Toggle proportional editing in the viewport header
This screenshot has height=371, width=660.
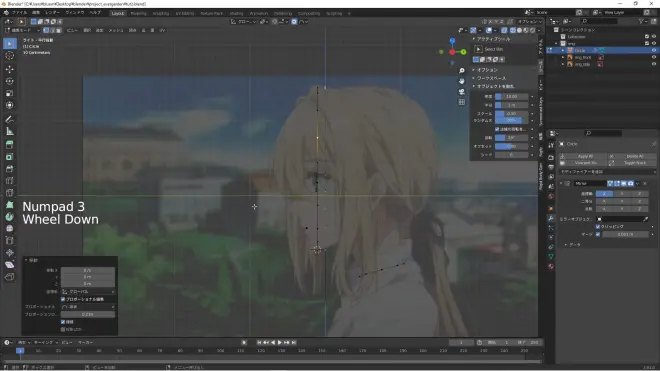coord(294,21)
